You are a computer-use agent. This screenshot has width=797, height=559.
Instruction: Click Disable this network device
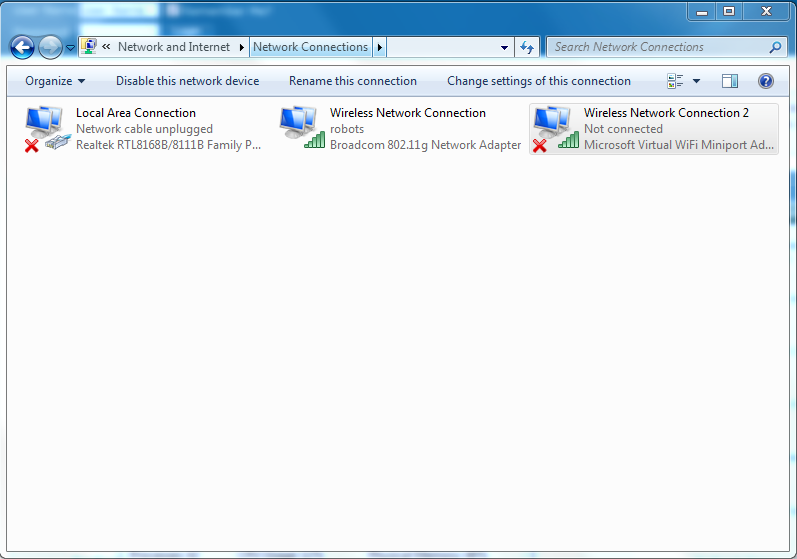188,81
